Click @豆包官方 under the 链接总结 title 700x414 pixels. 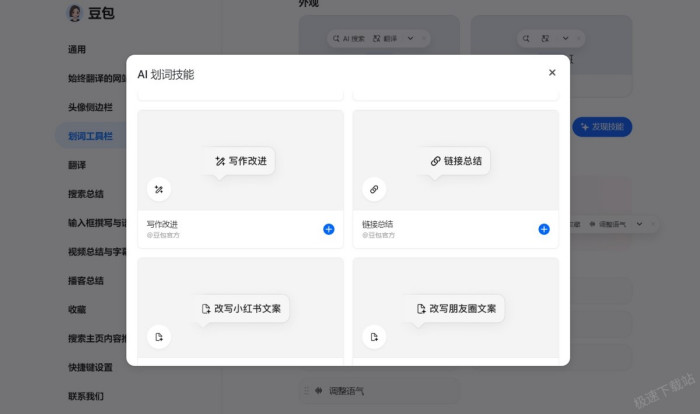tap(378, 235)
